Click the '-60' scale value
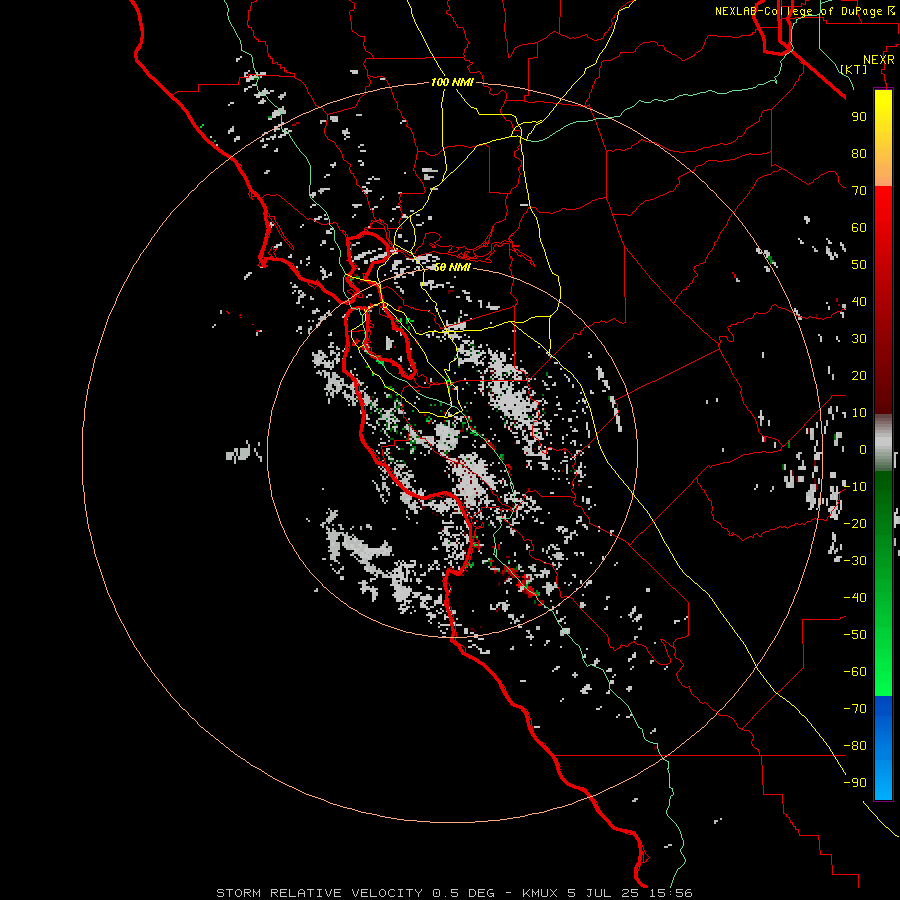The image size is (900, 900). (x=855, y=672)
